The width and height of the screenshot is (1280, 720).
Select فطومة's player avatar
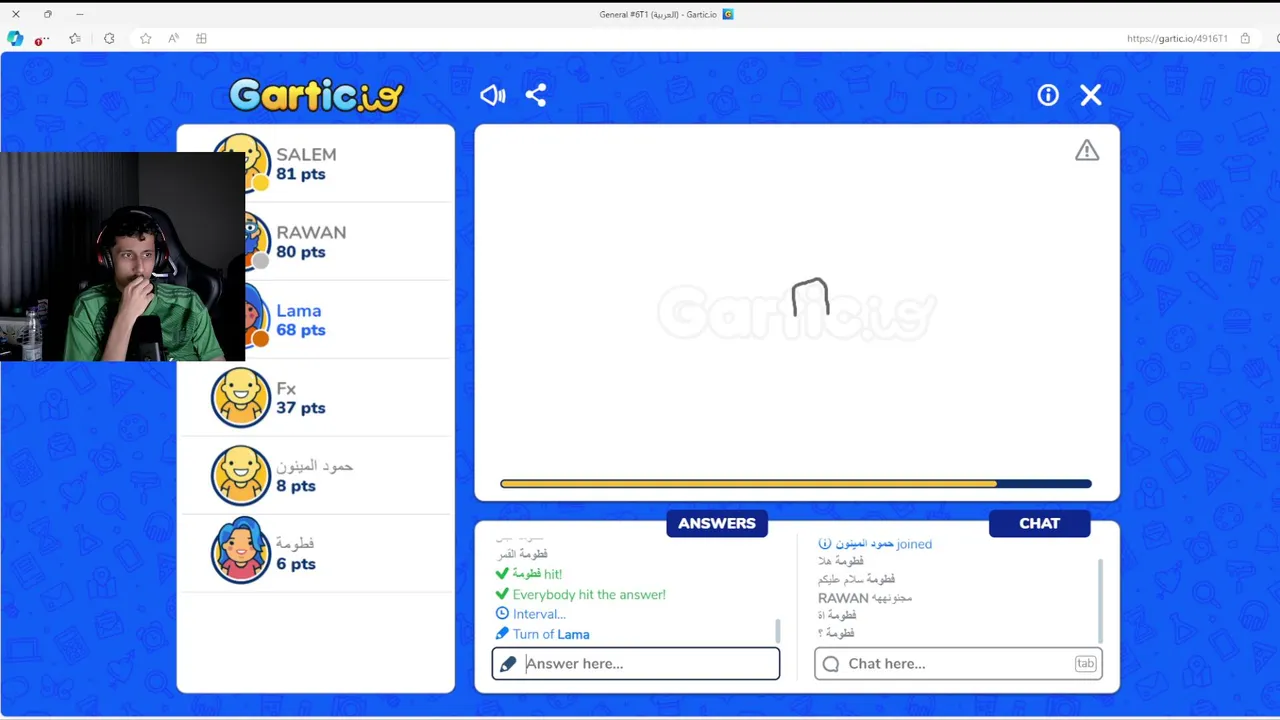tap(241, 552)
